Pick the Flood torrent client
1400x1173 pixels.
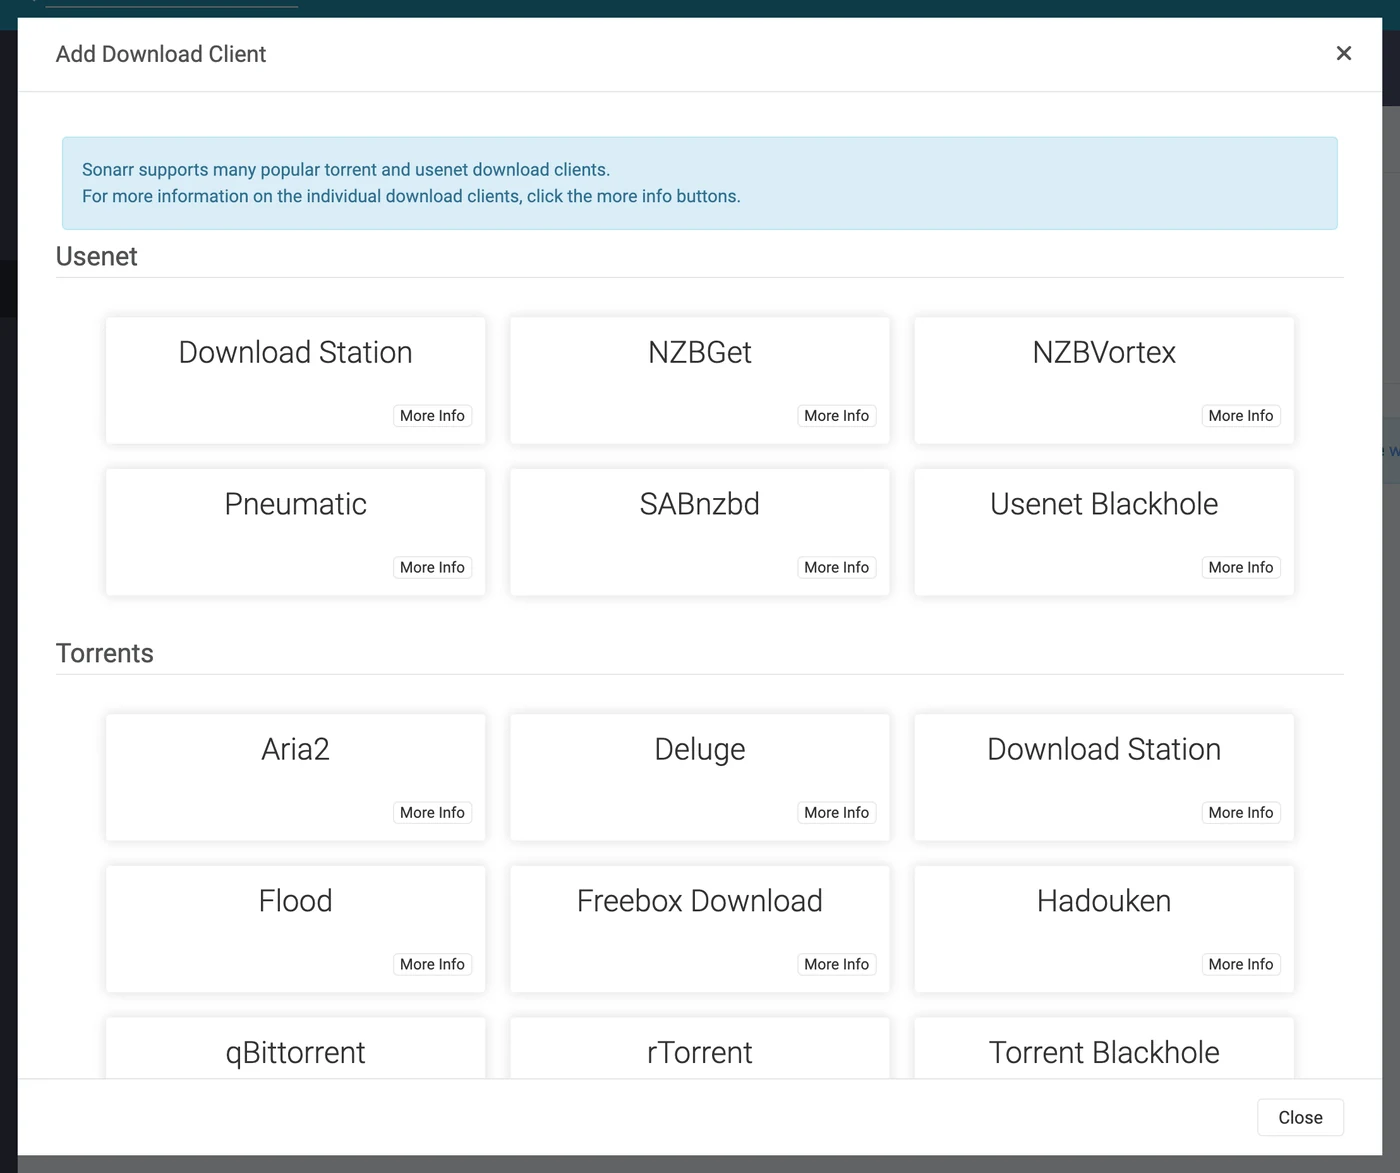pos(295,929)
